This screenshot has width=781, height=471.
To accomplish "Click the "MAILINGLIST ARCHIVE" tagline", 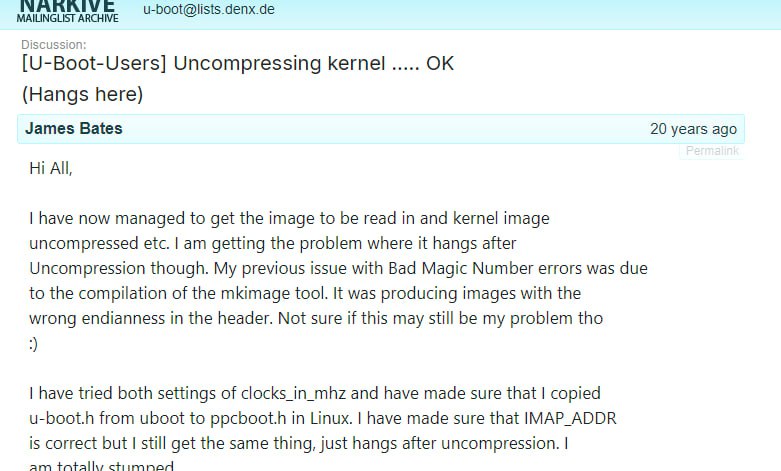I will pos(67,19).
